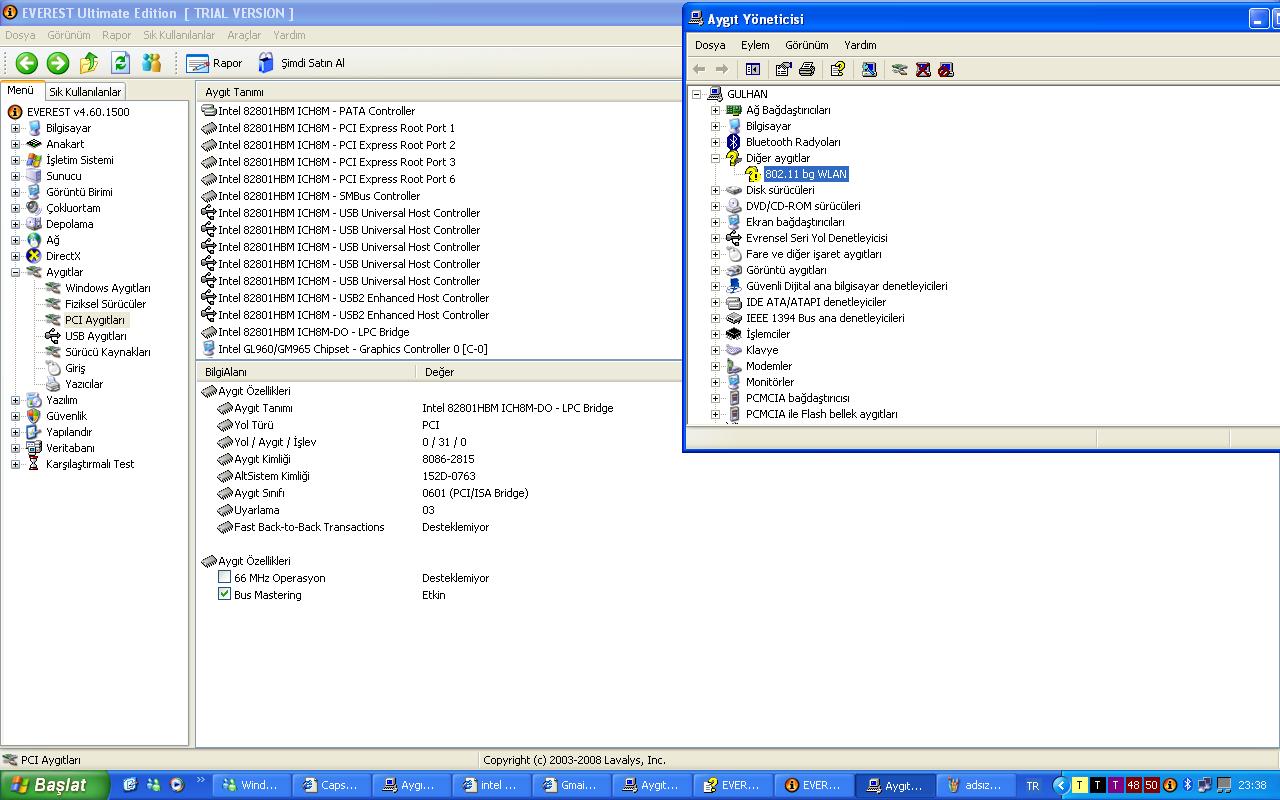The width and height of the screenshot is (1280, 800).
Task: Click the Uninstall device icon in toolbar
Action: (923, 69)
